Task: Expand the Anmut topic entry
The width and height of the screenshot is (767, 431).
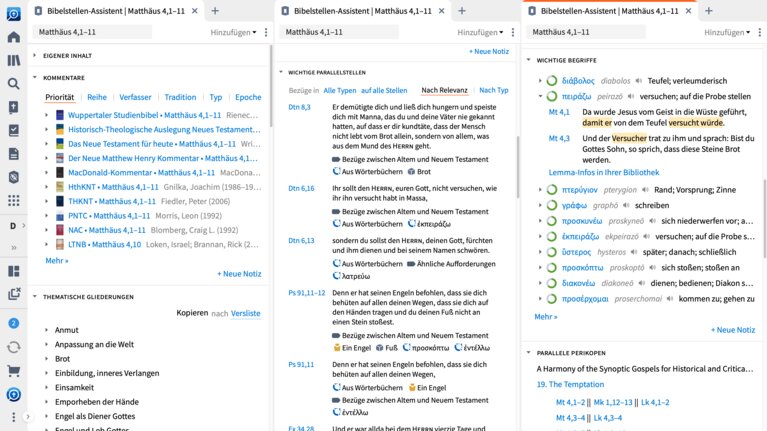Action: click(46, 330)
